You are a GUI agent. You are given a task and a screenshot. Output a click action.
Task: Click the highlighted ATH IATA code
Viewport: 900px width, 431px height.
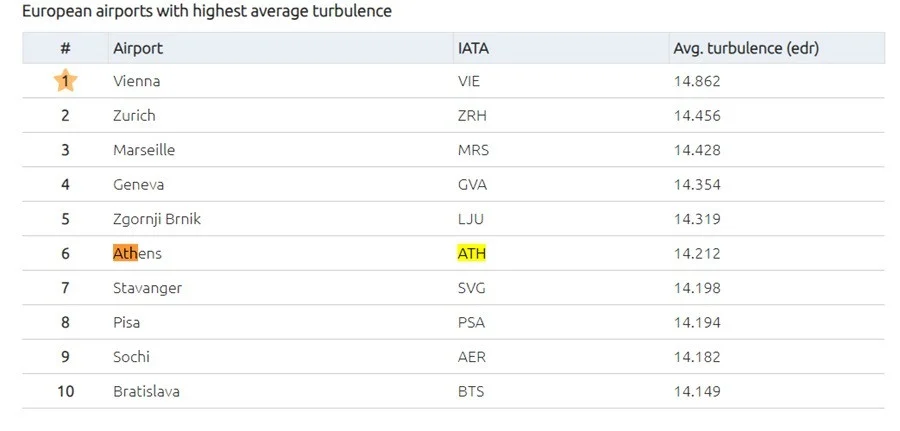(x=471, y=253)
